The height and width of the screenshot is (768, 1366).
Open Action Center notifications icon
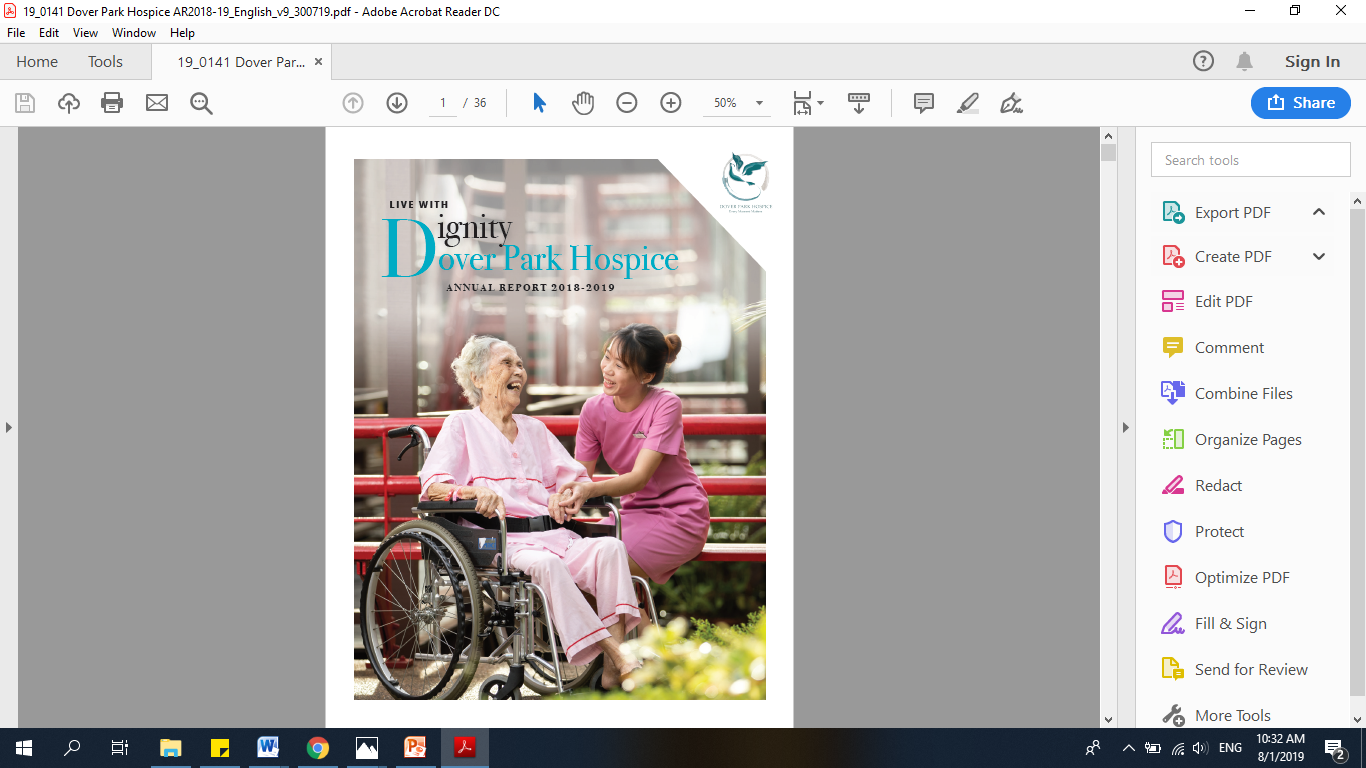1335,748
